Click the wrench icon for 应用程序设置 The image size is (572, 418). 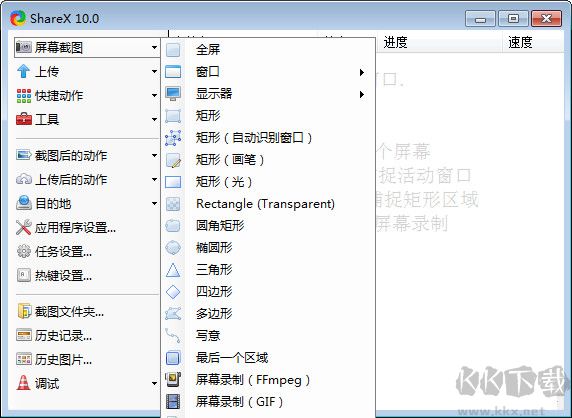click(x=24, y=227)
